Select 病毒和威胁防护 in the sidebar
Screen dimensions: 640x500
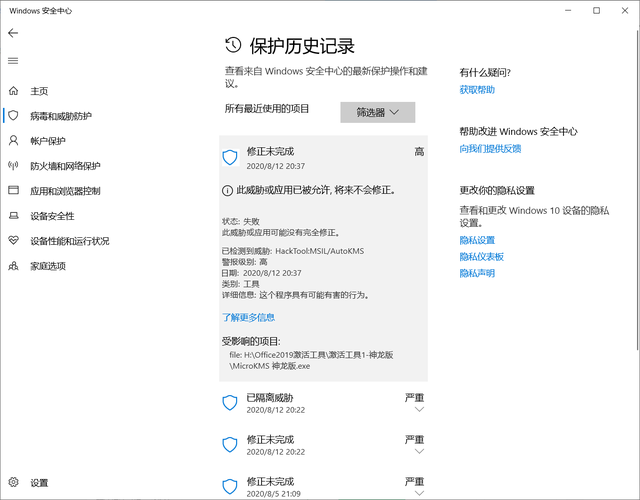coord(61,116)
